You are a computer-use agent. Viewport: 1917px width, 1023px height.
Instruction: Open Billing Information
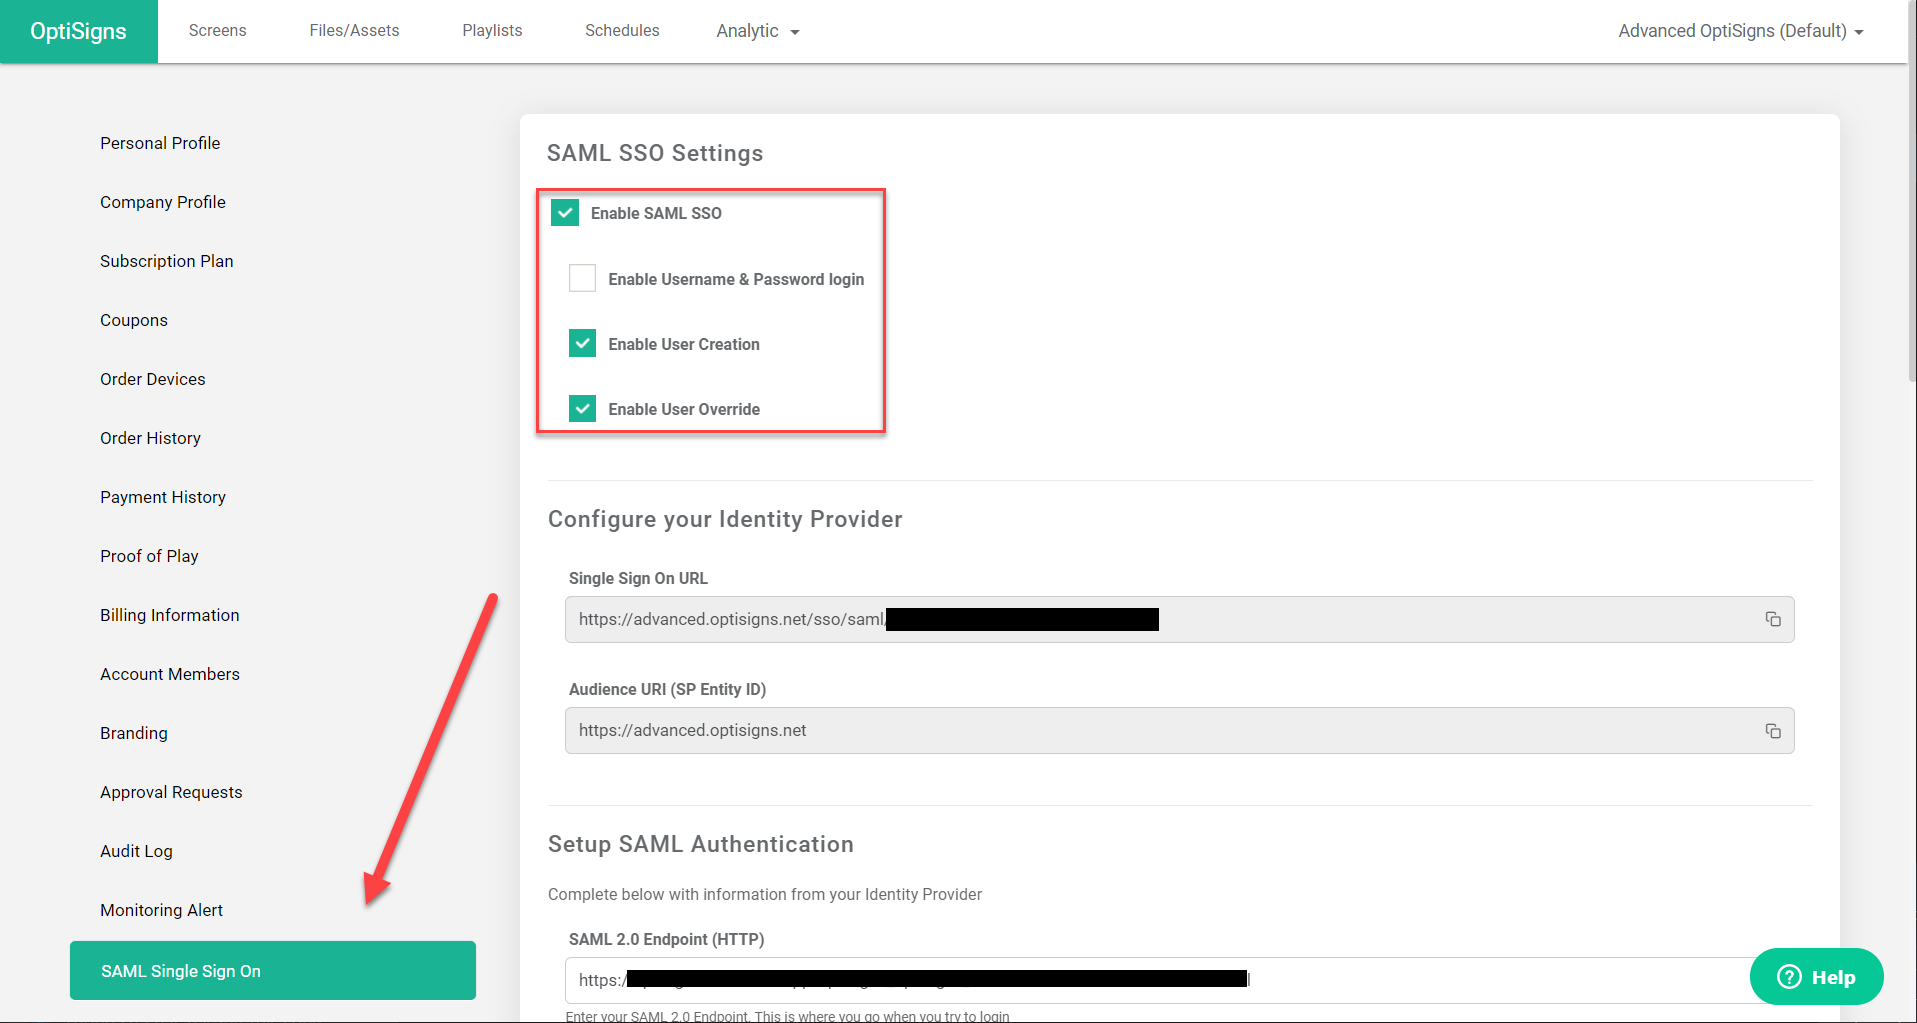(x=170, y=615)
